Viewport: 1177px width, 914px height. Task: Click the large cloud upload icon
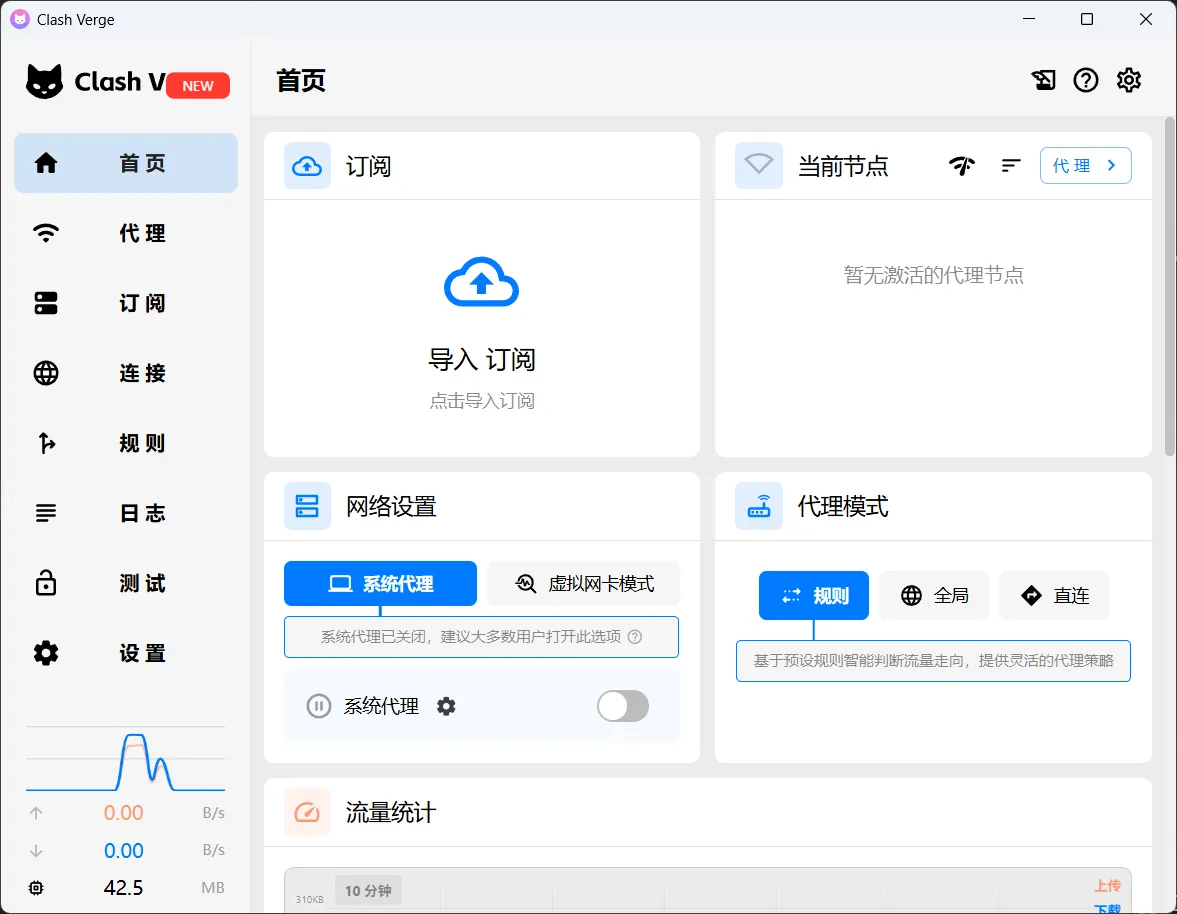point(481,283)
